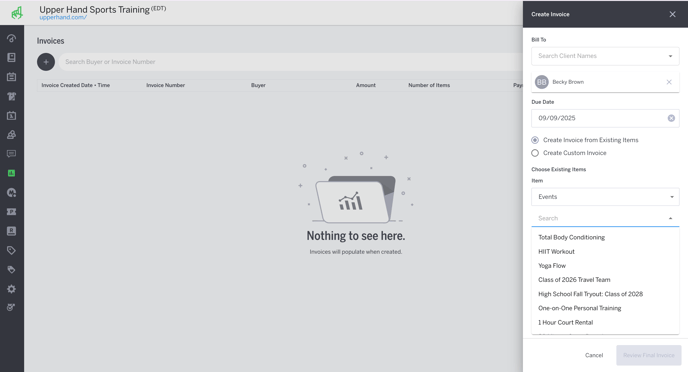
Task: Open the Search Client Names dropdown
Action: 605,56
